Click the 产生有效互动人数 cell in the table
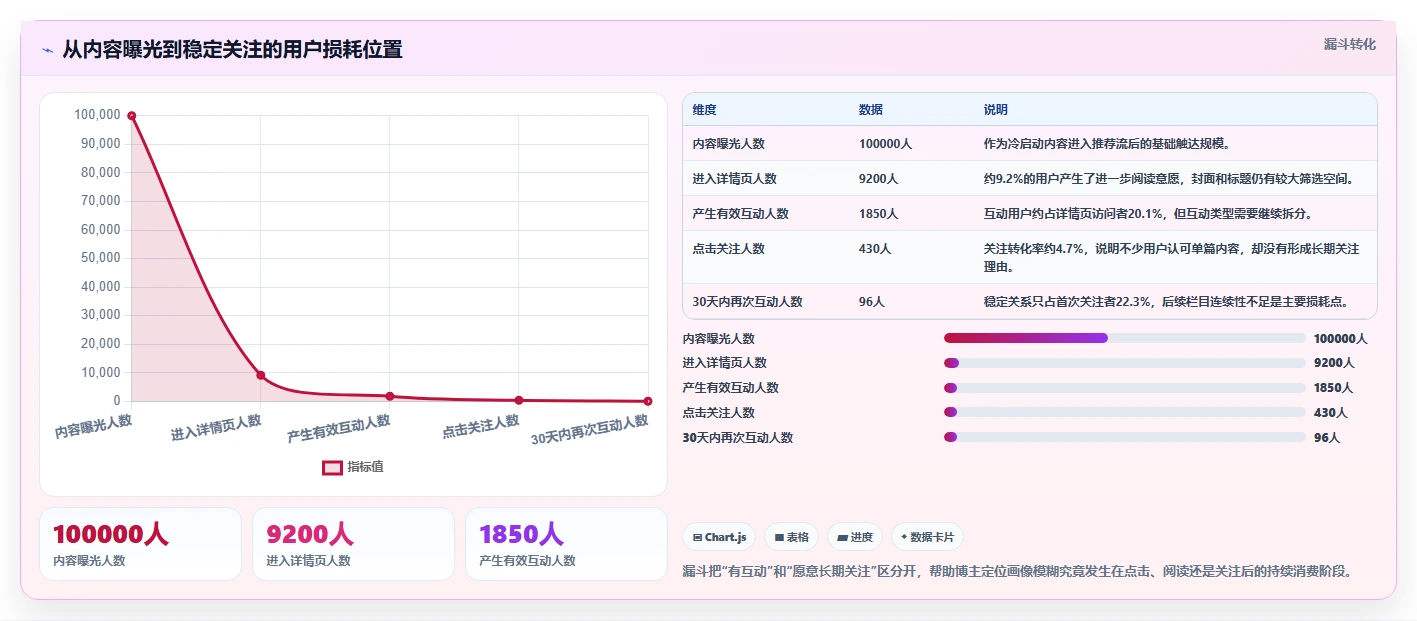Screen dimensions: 1417x621 click(x=740, y=214)
